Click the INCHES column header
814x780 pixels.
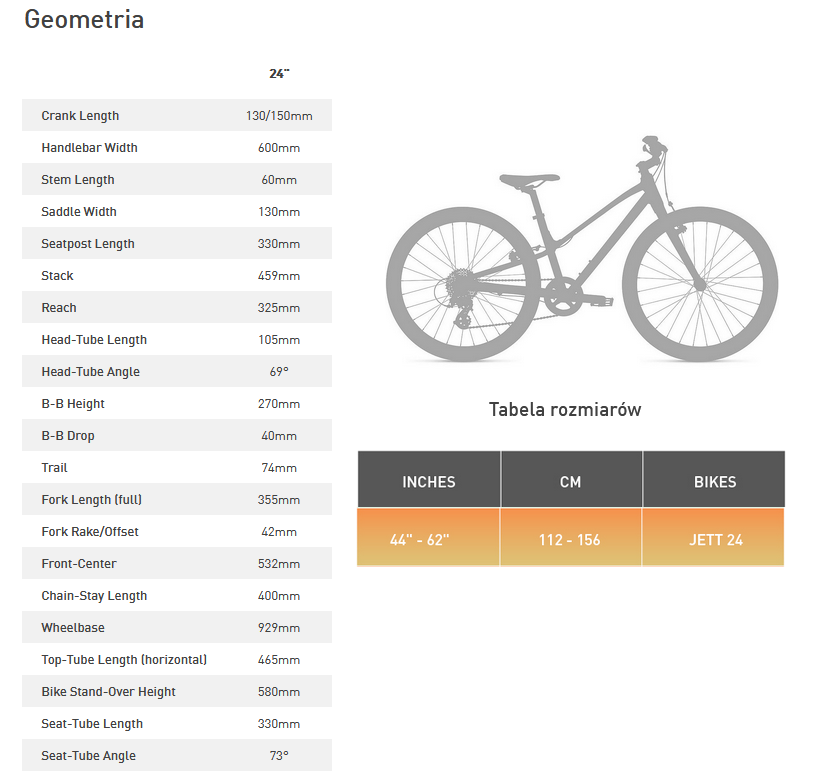[429, 480]
